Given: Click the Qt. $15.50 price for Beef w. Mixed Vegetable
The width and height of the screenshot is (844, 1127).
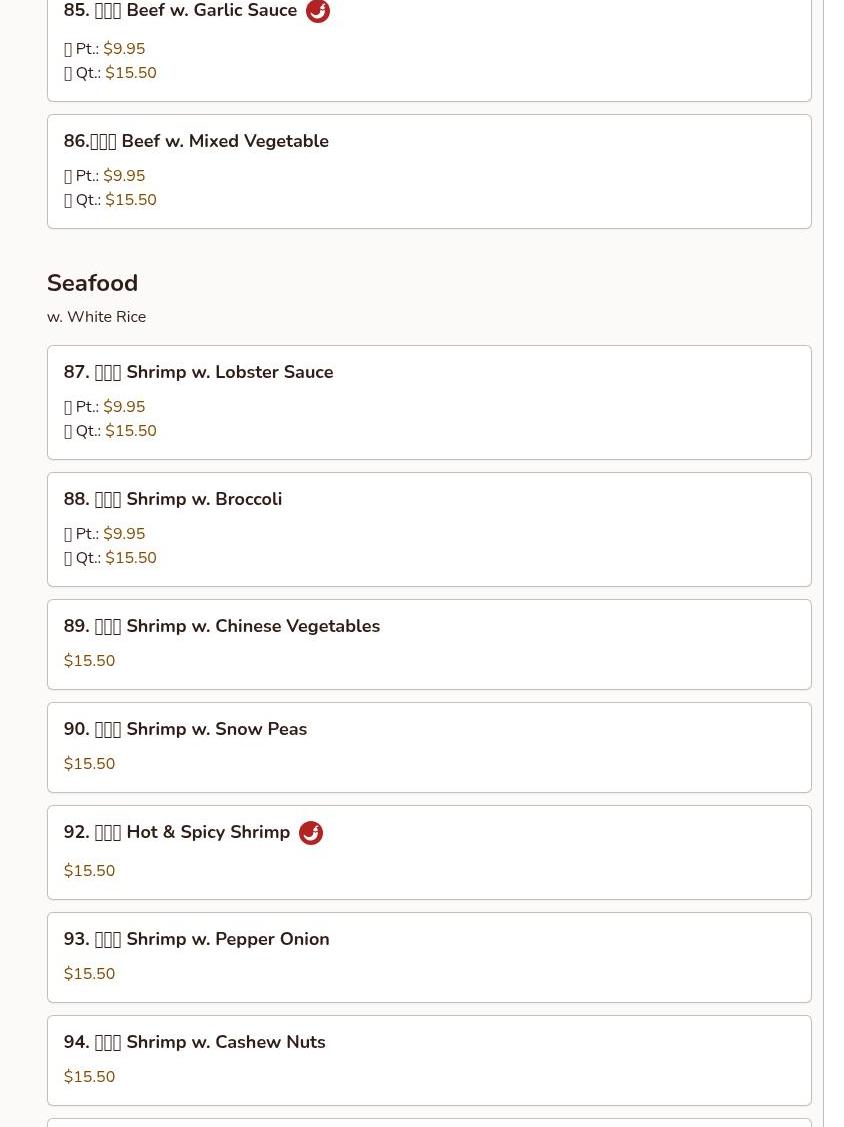Looking at the screenshot, I should click(131, 200).
